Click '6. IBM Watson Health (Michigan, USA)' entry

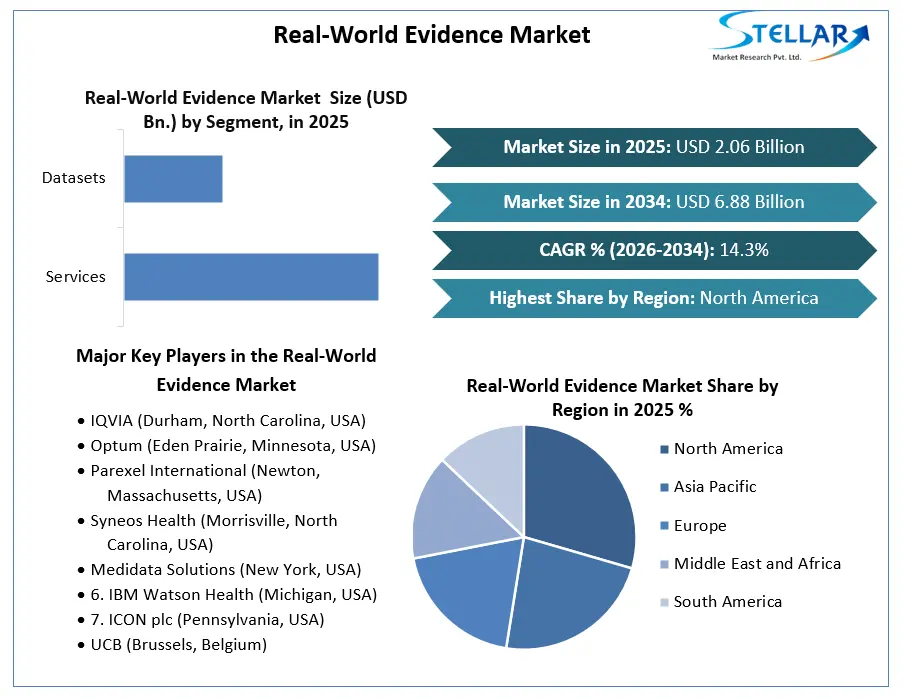tap(228, 595)
